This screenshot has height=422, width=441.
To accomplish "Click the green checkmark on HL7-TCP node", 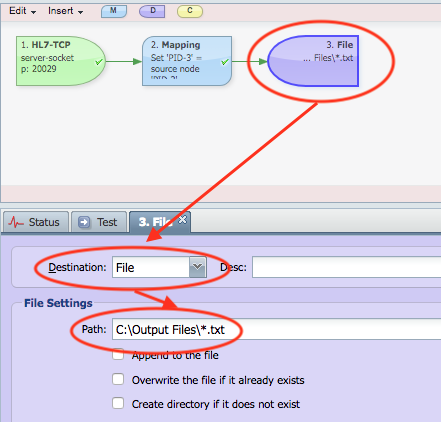I will point(99,62).
